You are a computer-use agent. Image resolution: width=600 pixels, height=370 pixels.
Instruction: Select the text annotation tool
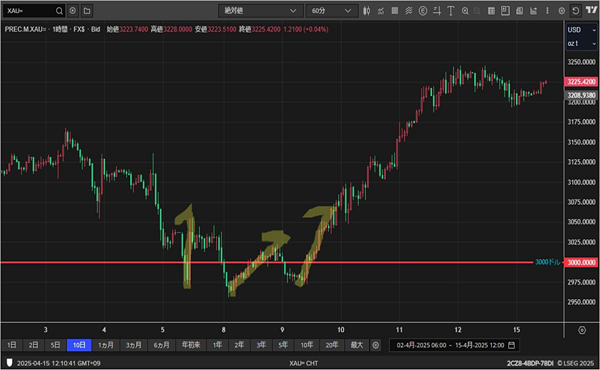click(451, 11)
